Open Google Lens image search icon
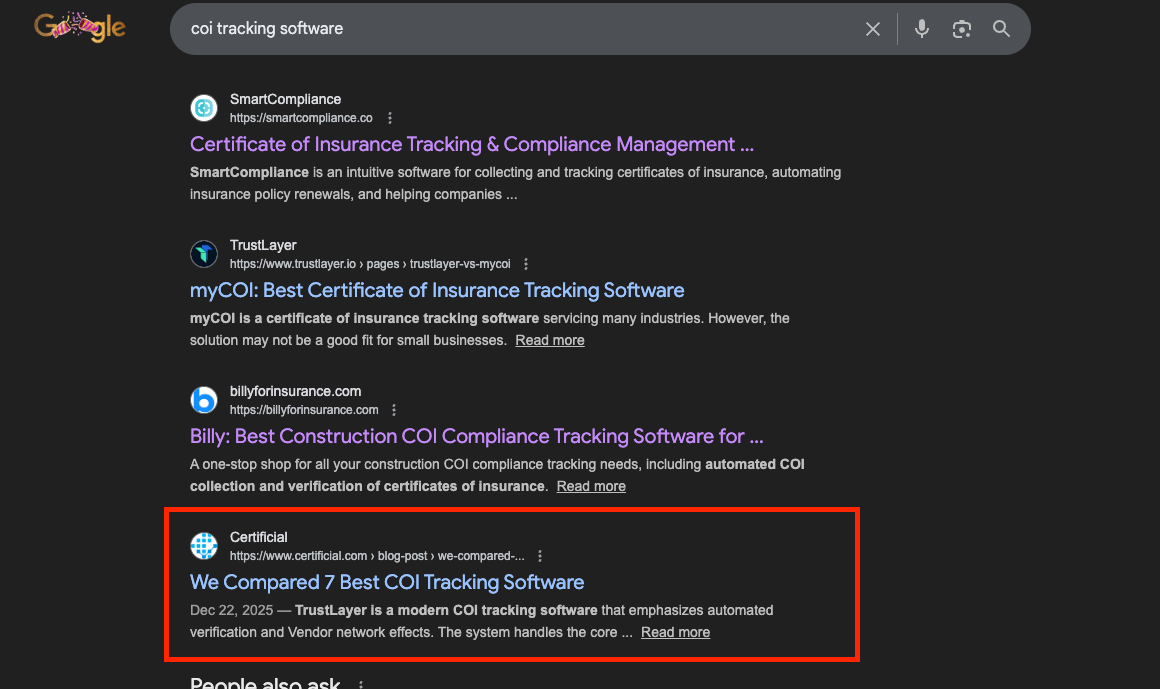The image size is (1160, 689). point(962,29)
